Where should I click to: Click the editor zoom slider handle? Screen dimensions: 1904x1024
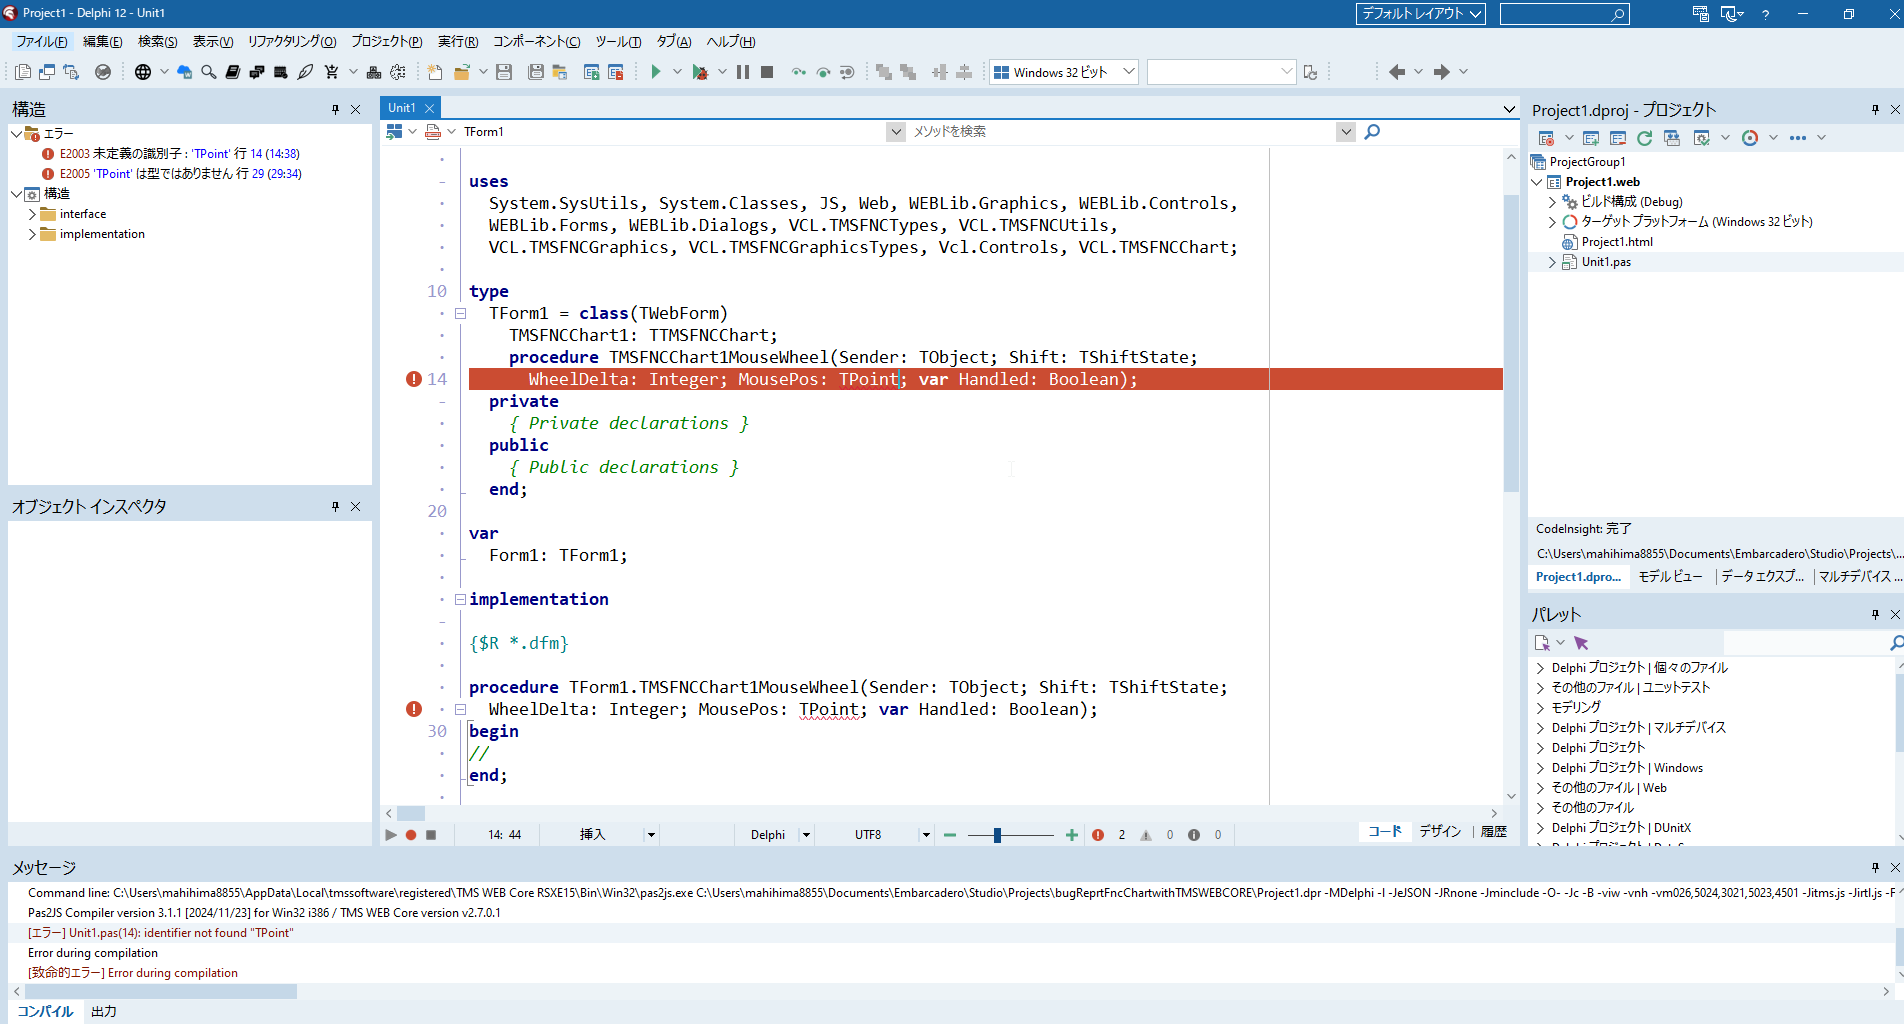tap(997, 835)
